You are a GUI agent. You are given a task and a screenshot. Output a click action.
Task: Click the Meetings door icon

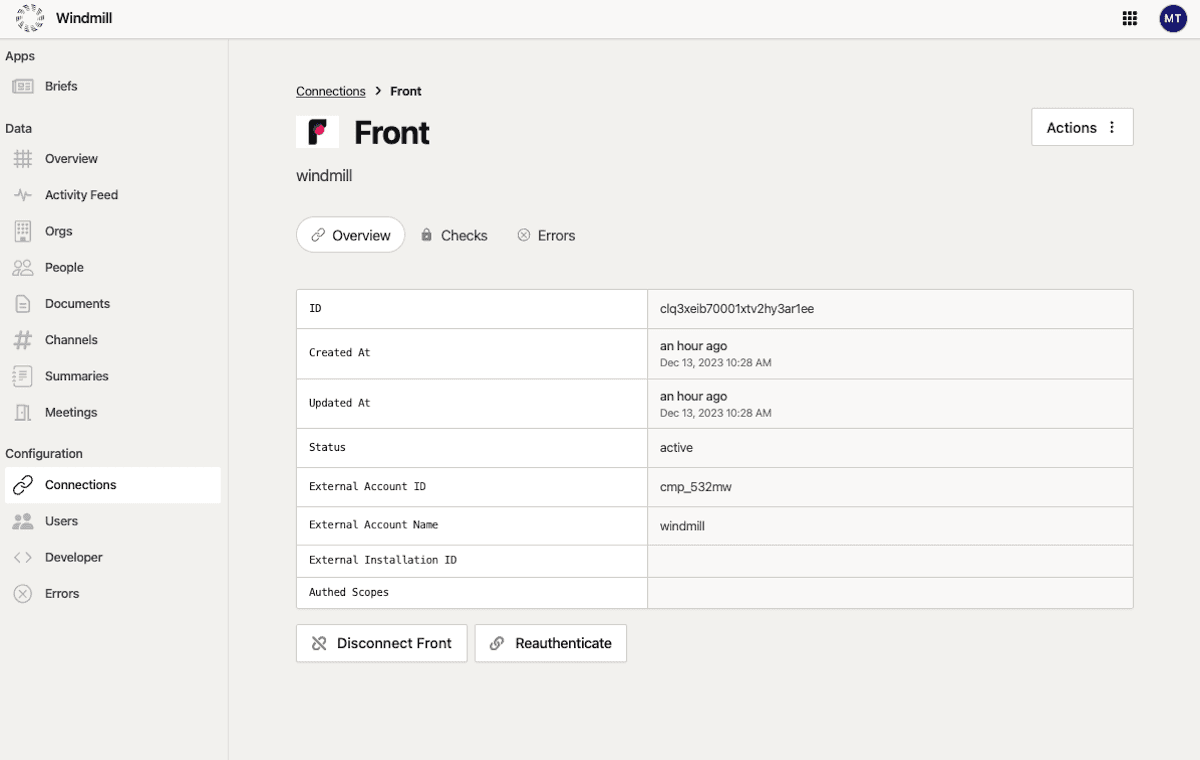click(x=23, y=412)
